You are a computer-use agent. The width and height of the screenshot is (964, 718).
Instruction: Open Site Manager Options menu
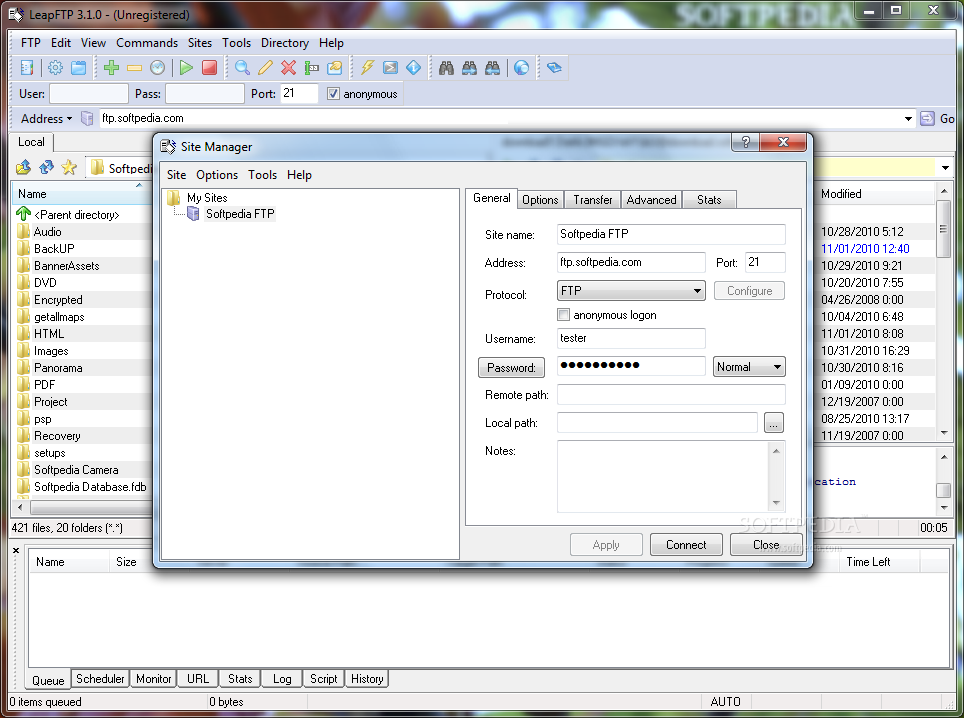click(217, 175)
